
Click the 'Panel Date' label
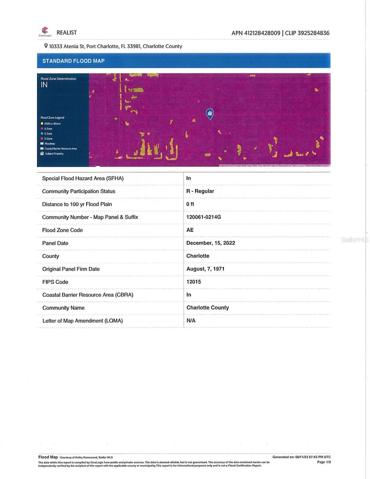click(55, 243)
